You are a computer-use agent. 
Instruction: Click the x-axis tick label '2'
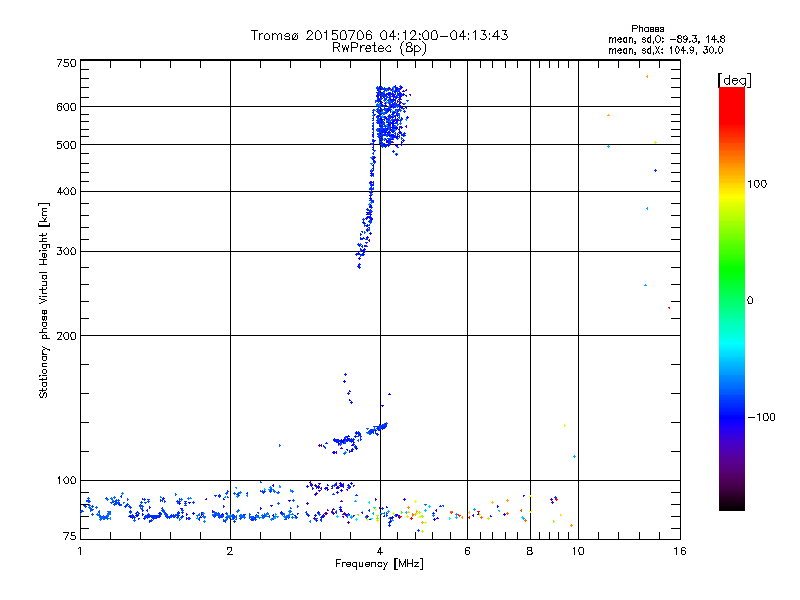(230, 551)
